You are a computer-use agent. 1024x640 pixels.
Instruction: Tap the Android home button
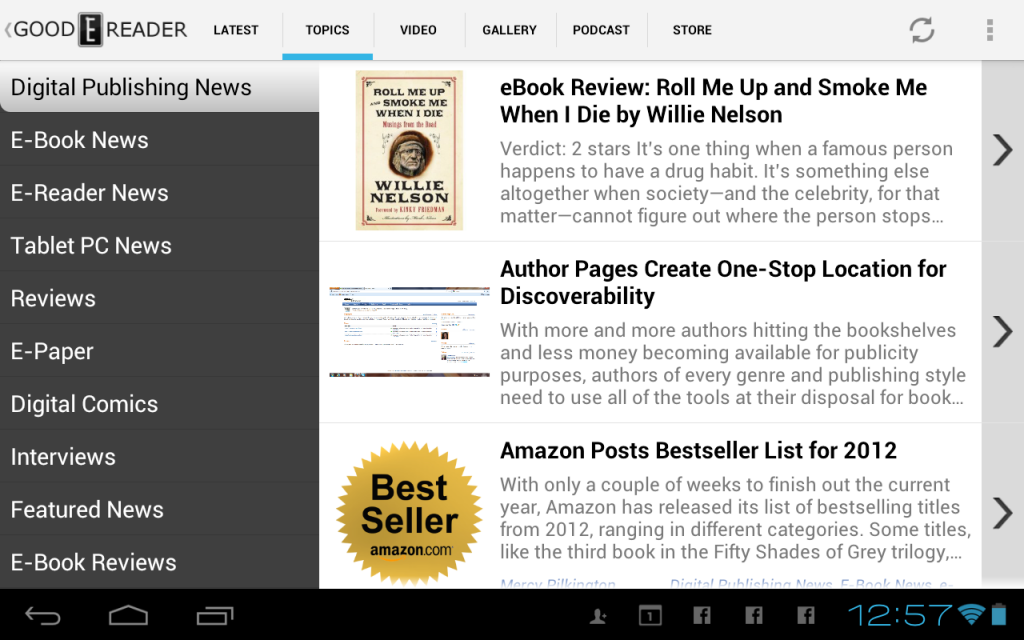click(x=128, y=616)
